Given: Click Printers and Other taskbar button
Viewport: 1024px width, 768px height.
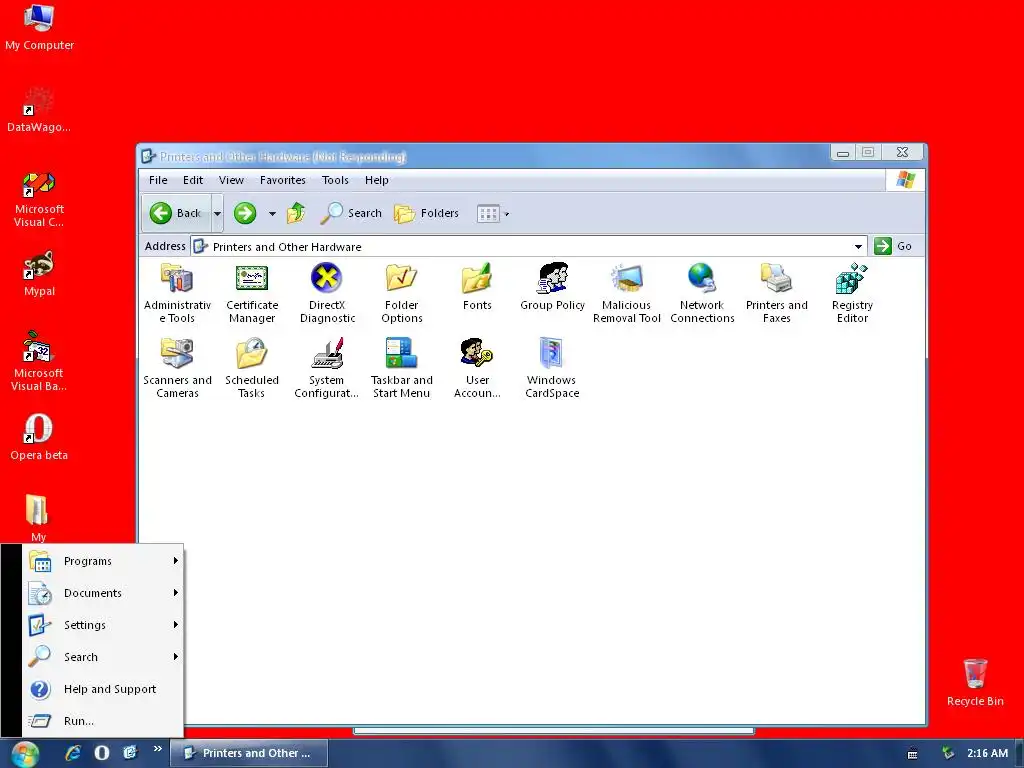Looking at the screenshot, I should [x=249, y=753].
